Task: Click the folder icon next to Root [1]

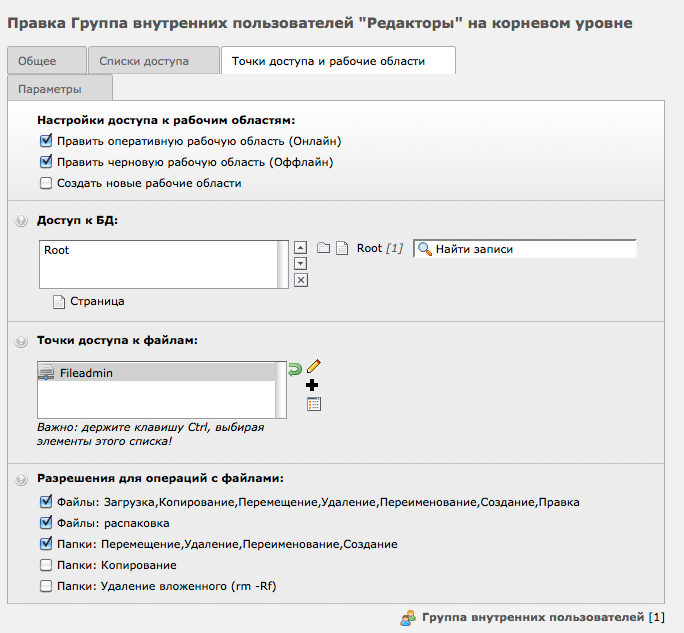Action: 323,248
